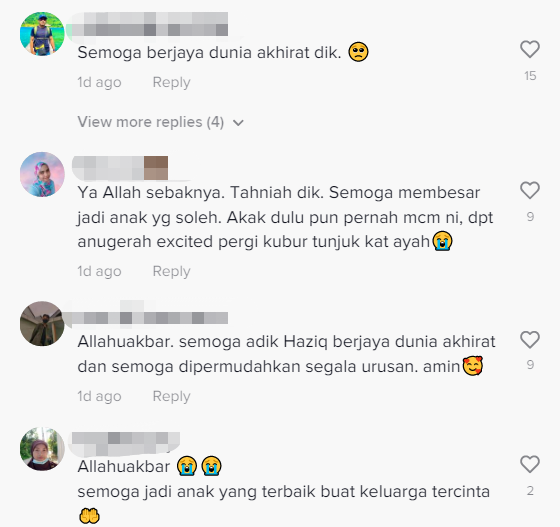
Task: Open avatar of woman with face mask
Action: pyautogui.click(x=42, y=449)
